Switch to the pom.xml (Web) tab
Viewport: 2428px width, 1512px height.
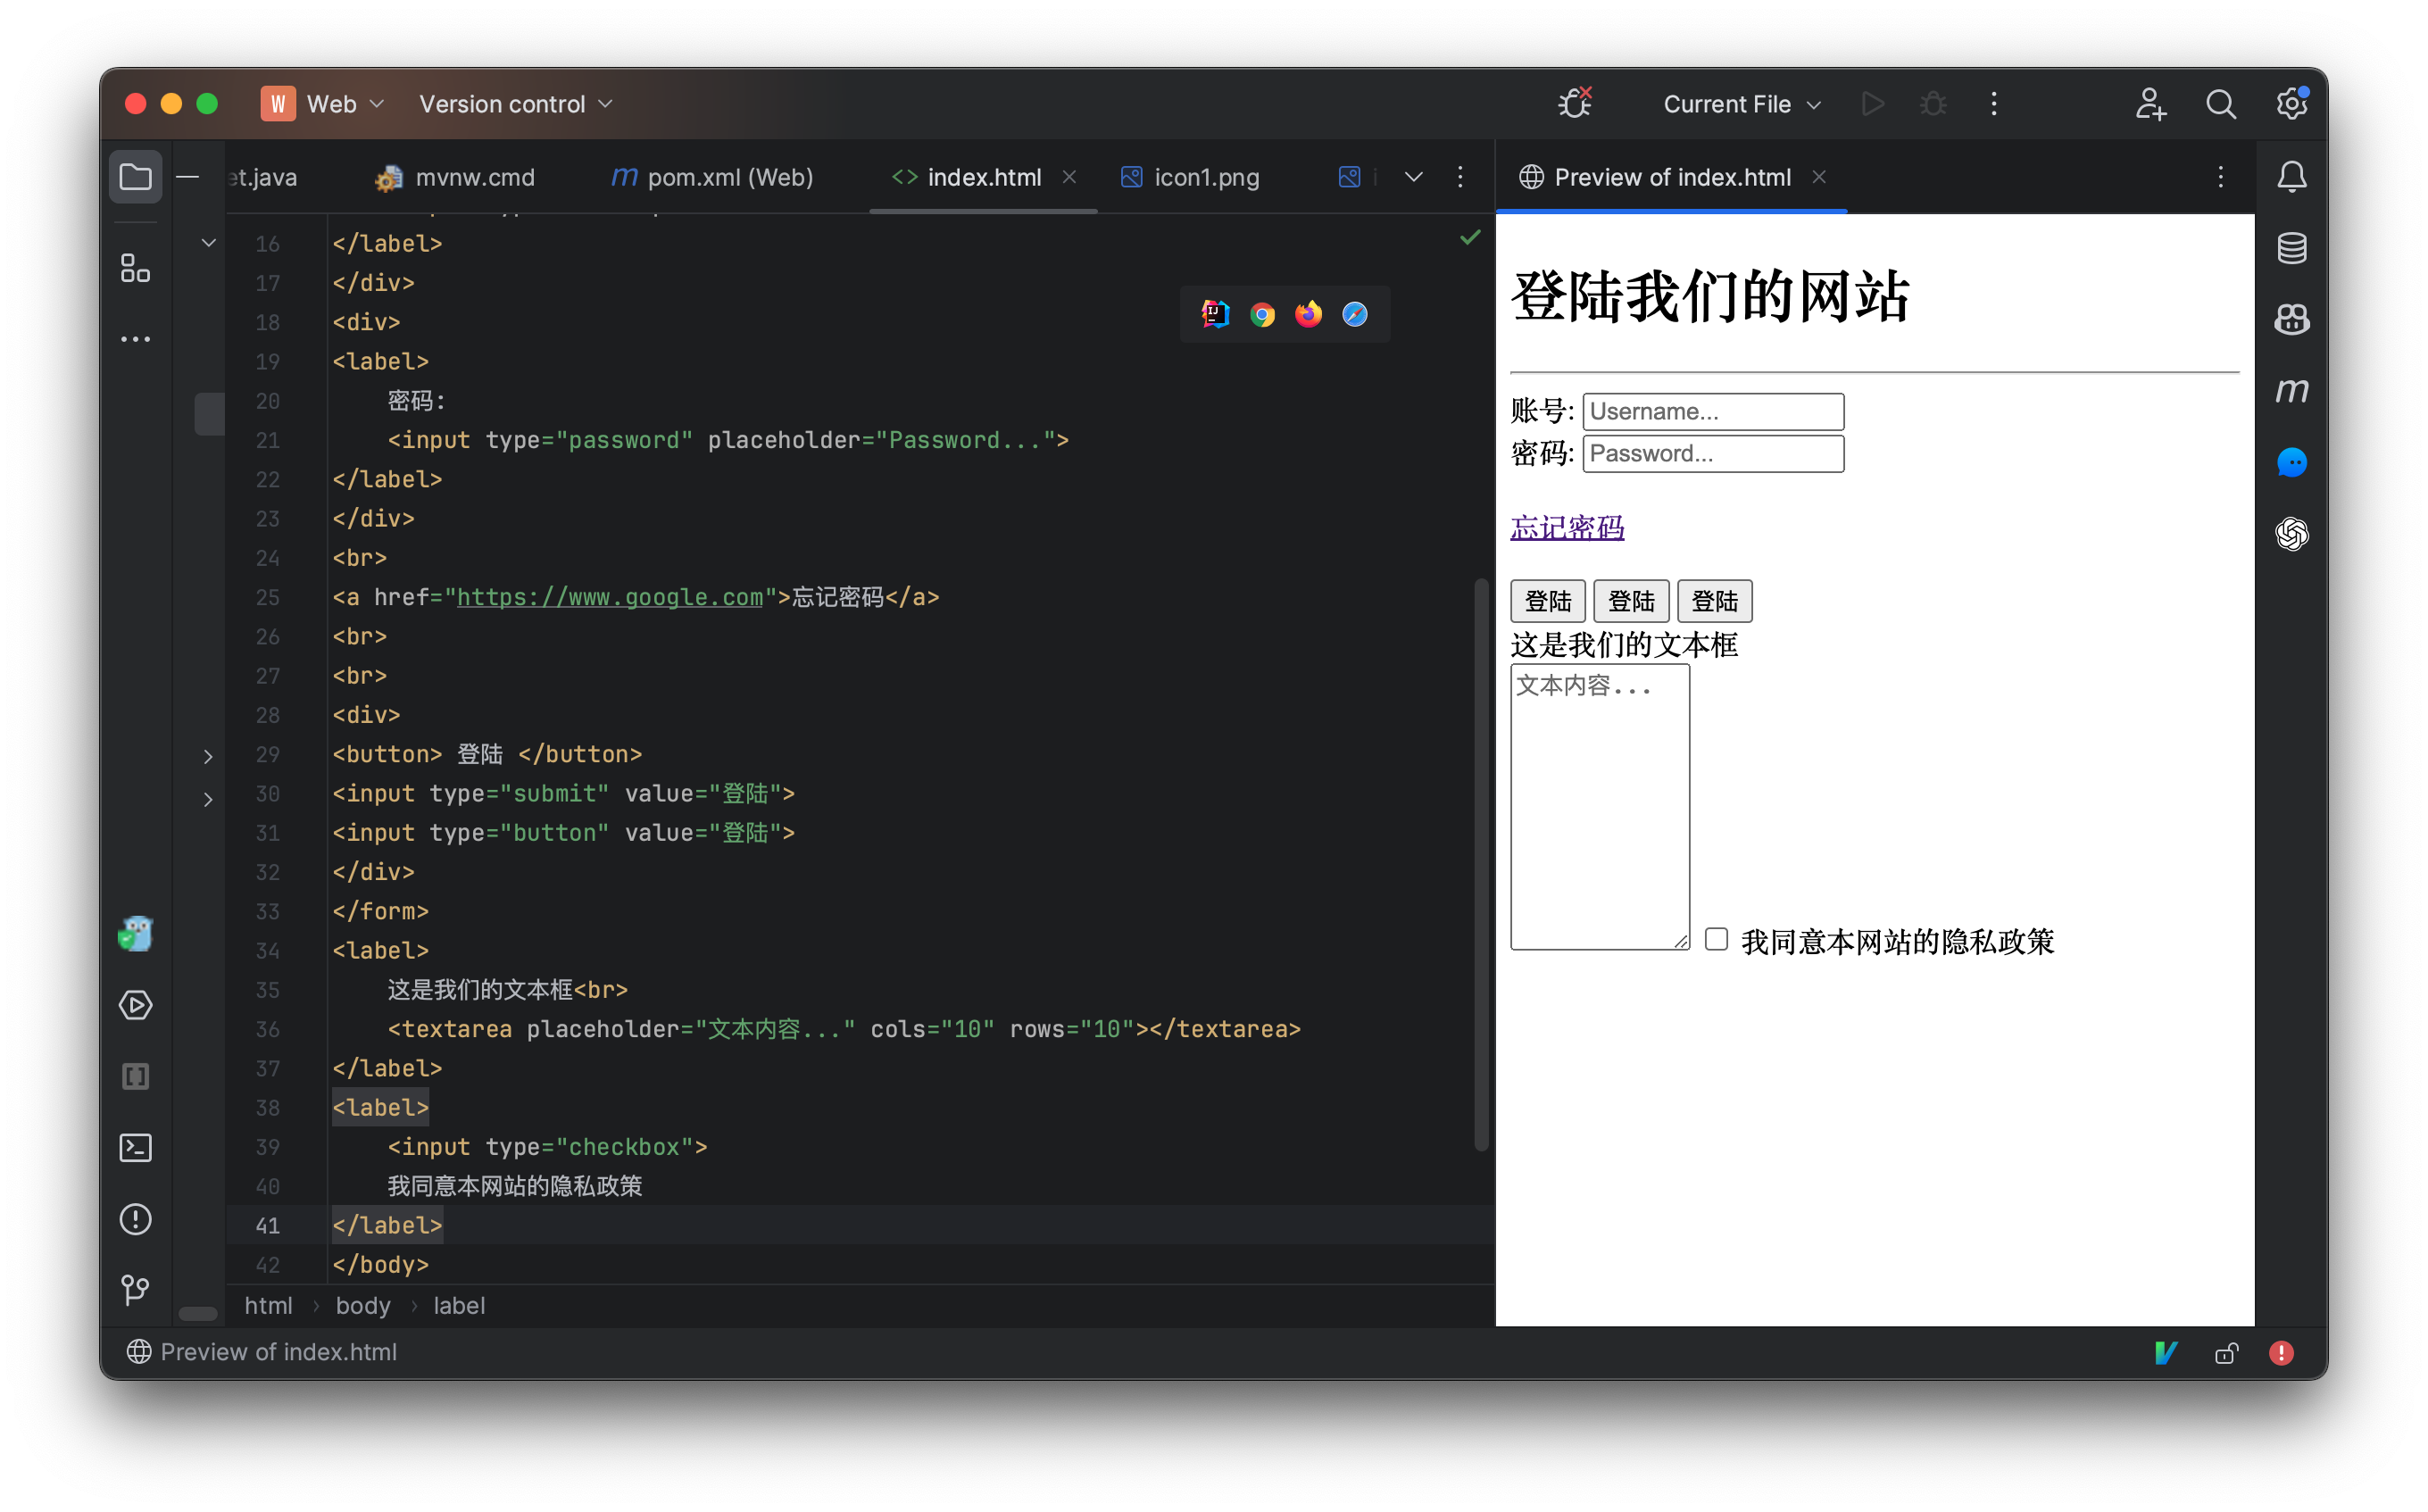pyautogui.click(x=712, y=177)
